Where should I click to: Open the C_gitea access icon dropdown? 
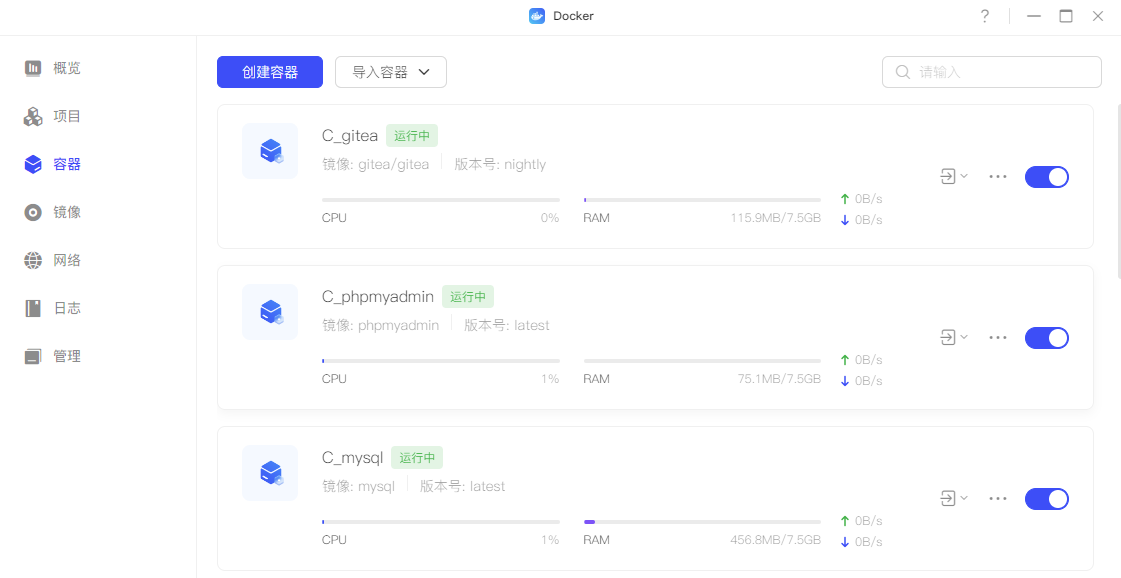954,177
